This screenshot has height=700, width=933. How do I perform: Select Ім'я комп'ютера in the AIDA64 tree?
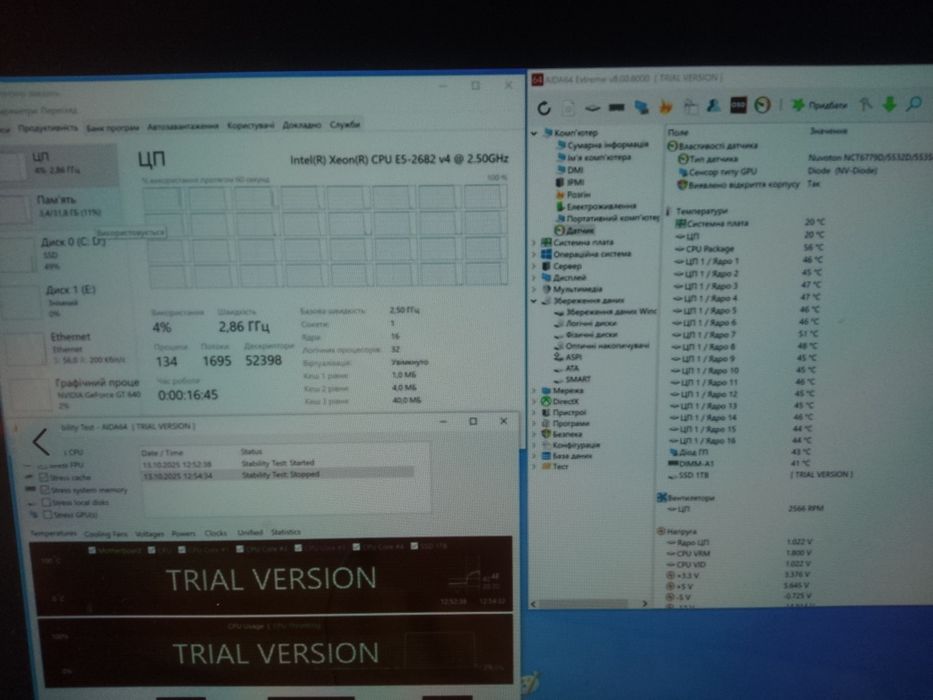click(593, 157)
